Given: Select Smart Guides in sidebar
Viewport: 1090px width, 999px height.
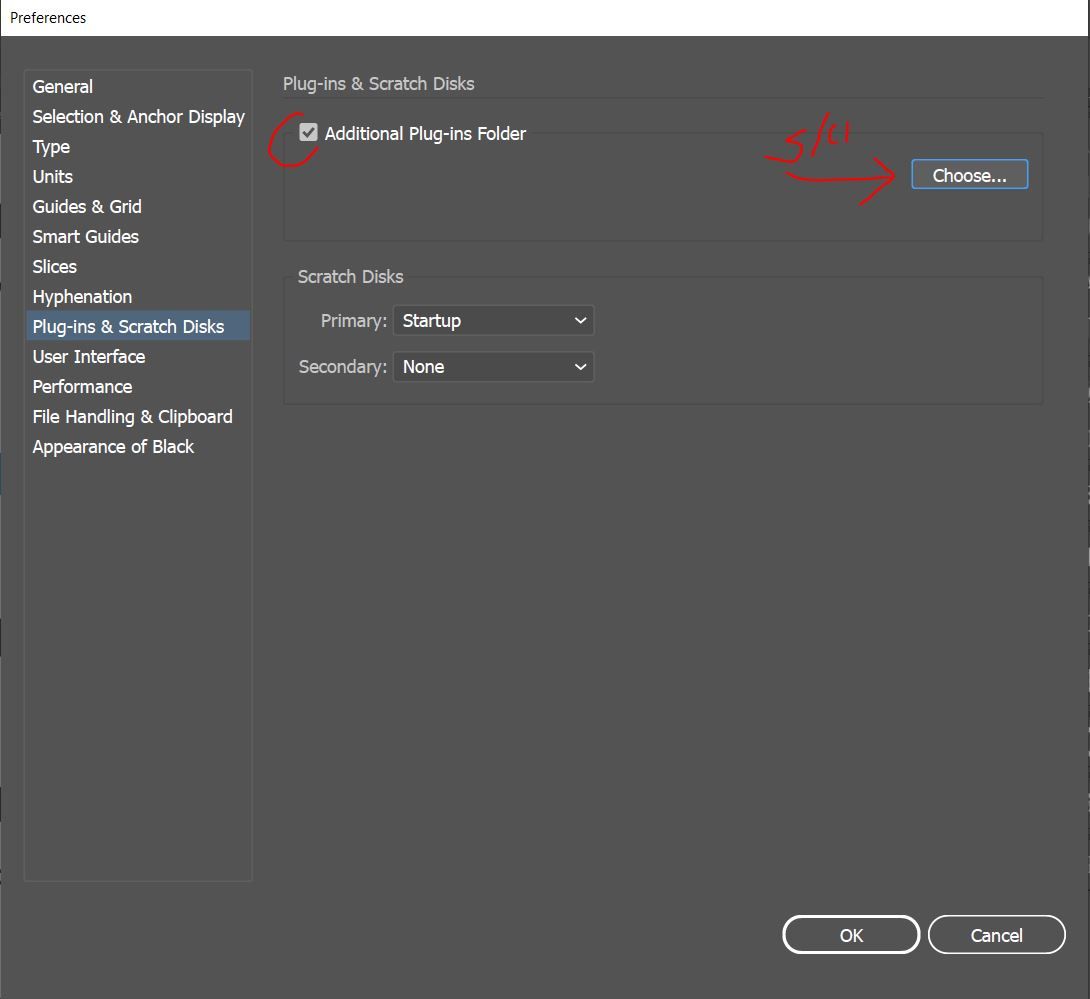Looking at the screenshot, I should [x=86, y=237].
